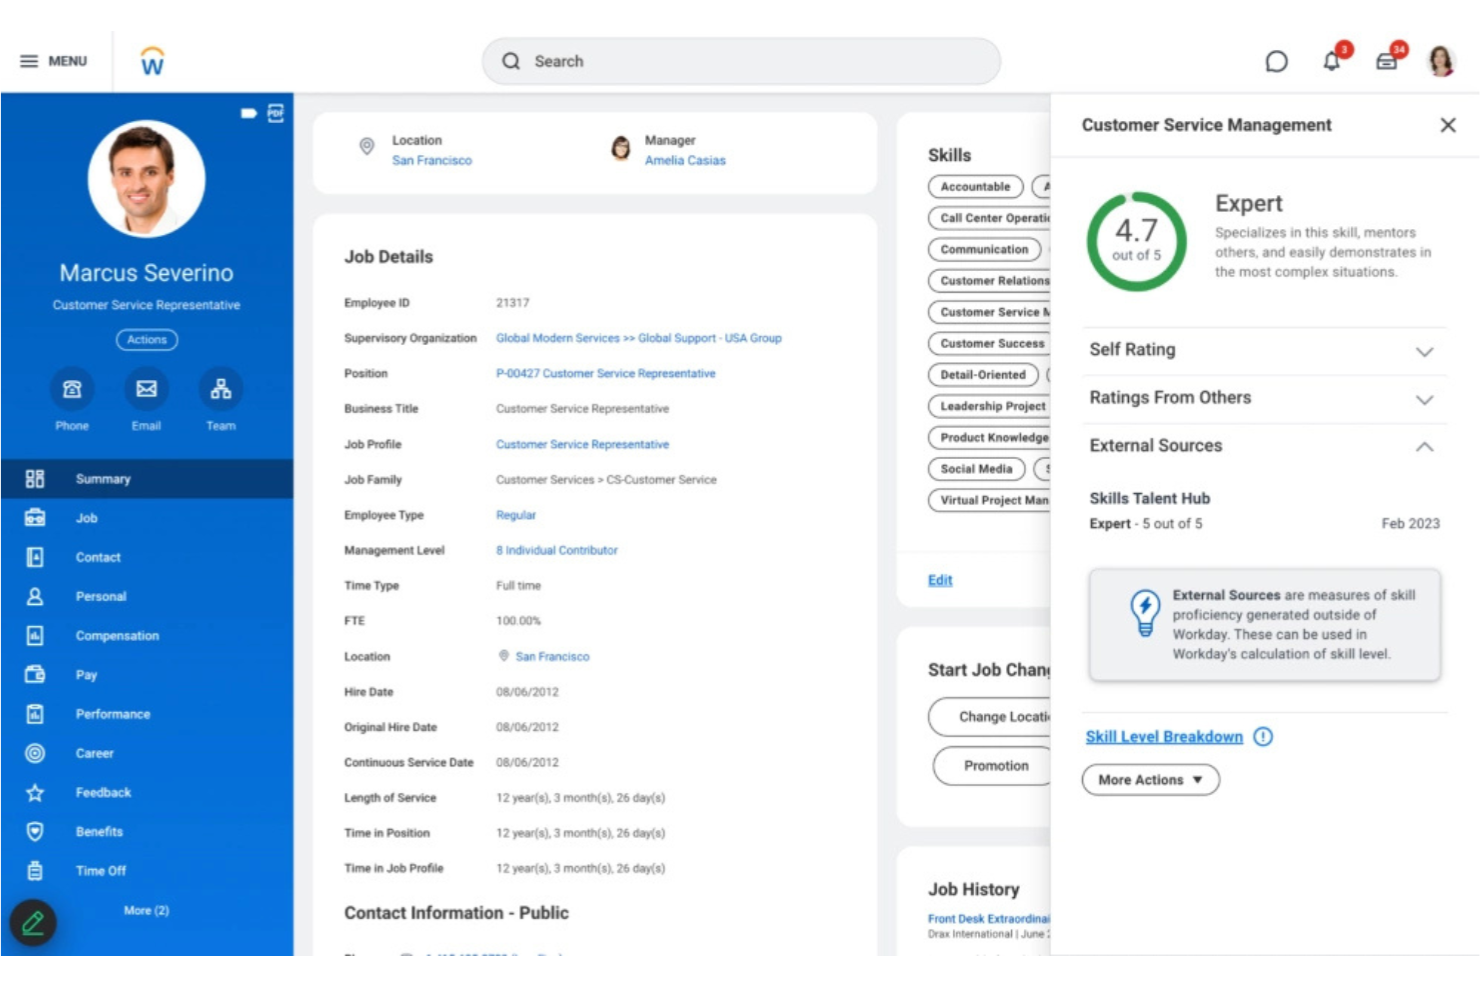This screenshot has height=987, width=1480.
Task: Export profile using the PDF icon
Action: (x=274, y=113)
